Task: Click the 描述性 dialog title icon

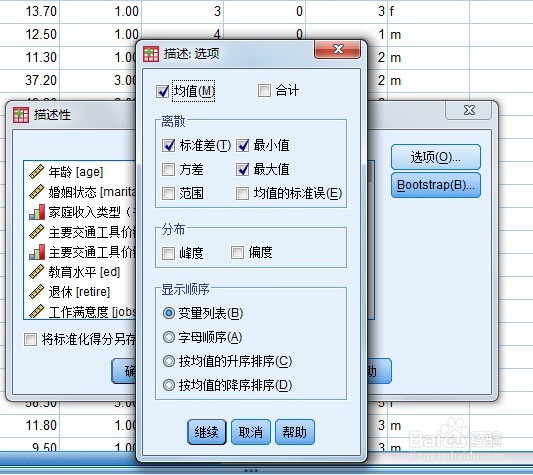Action: (21, 115)
